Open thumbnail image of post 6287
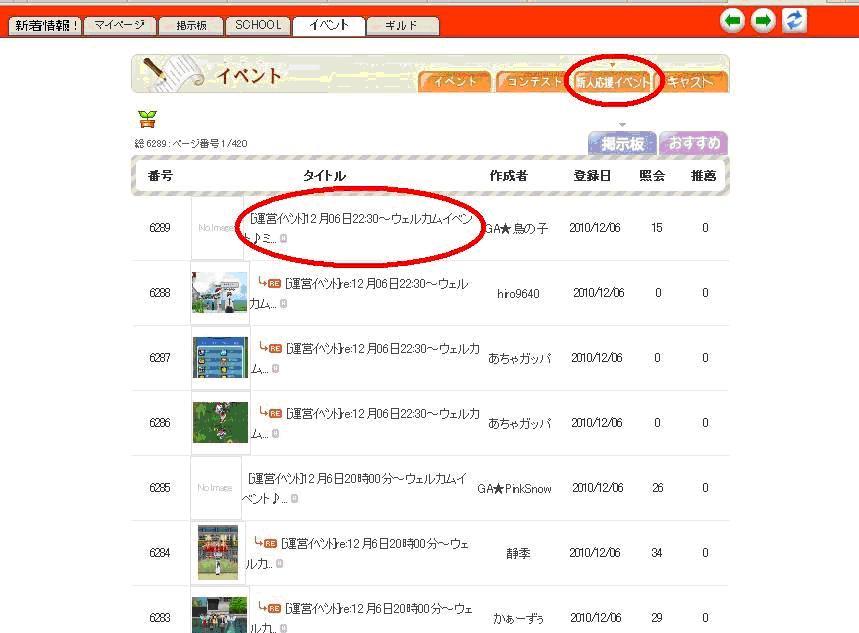859x633 pixels. (220, 357)
